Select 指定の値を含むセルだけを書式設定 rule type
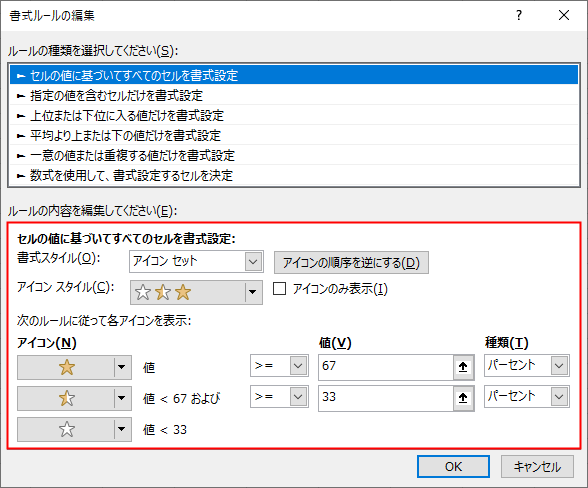 point(294,96)
